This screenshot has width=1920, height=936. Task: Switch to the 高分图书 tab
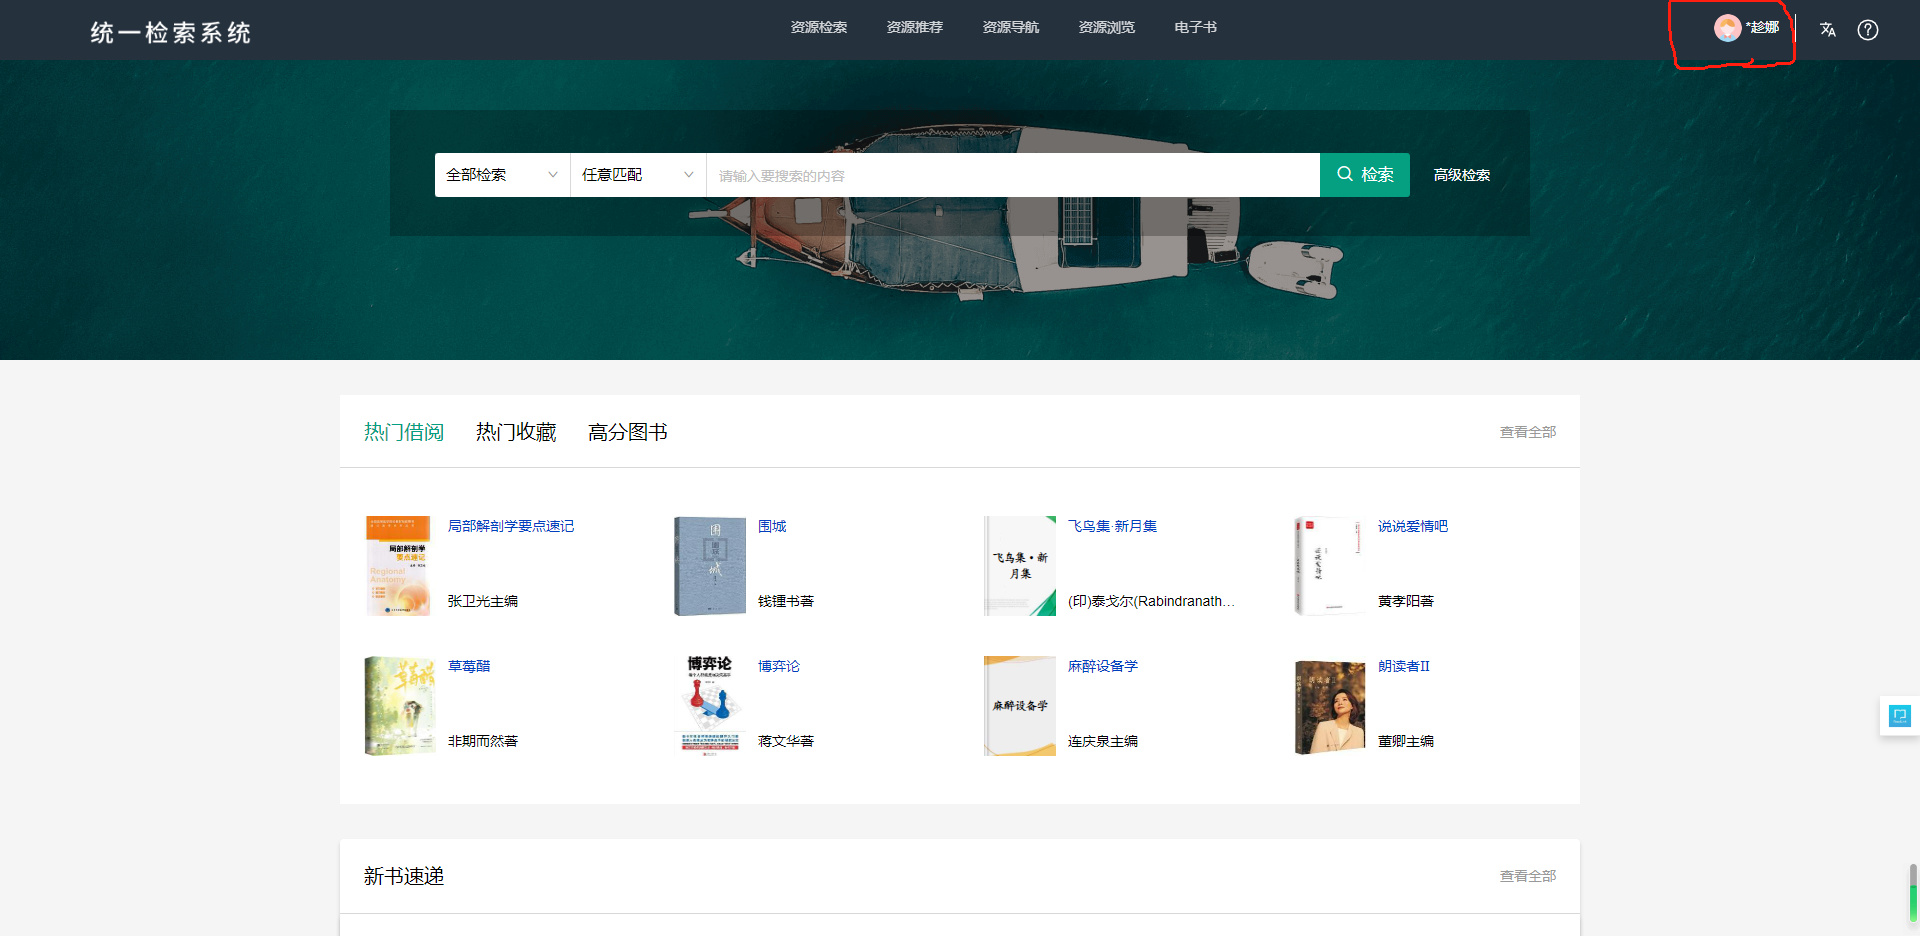[627, 432]
